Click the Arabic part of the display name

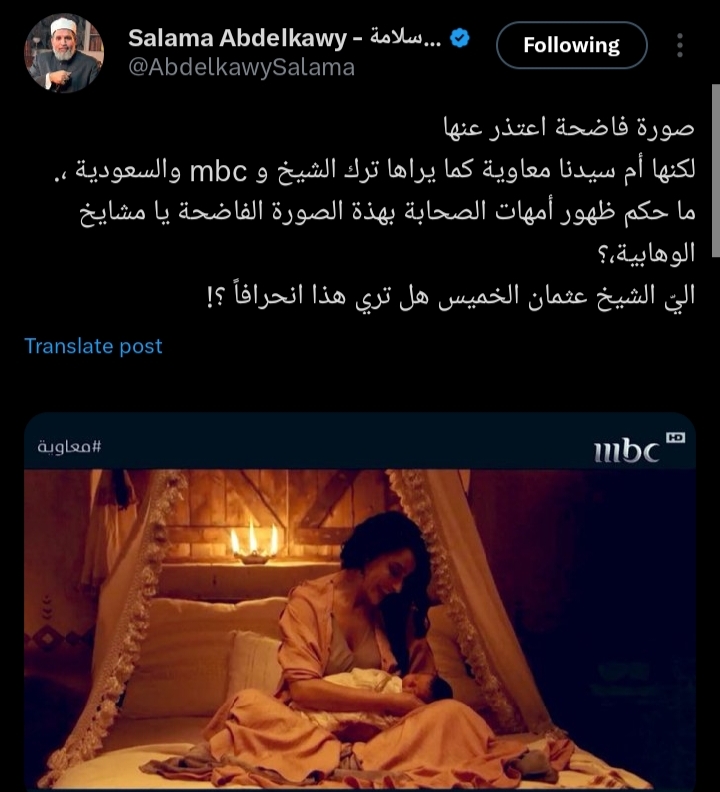[405, 37]
